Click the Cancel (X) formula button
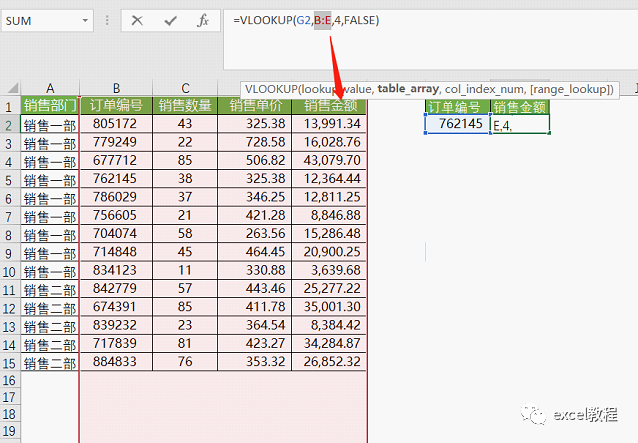638x443 pixels. click(137, 21)
